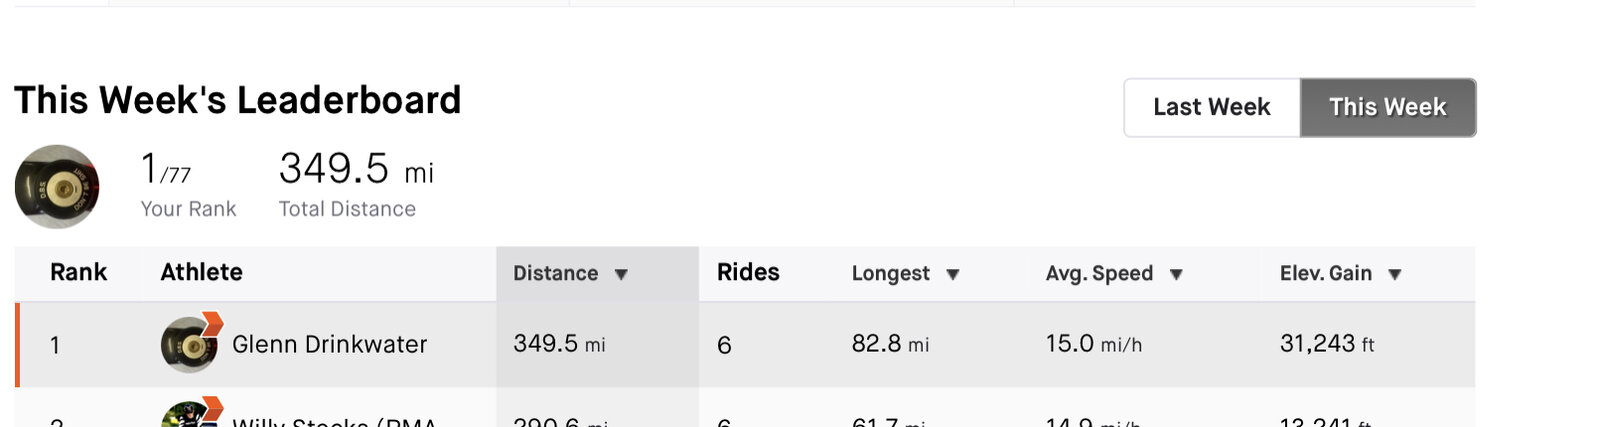Image resolution: width=1600 pixels, height=427 pixels.
Task: Click the sort arrow next to Longest
Action: click(x=953, y=274)
